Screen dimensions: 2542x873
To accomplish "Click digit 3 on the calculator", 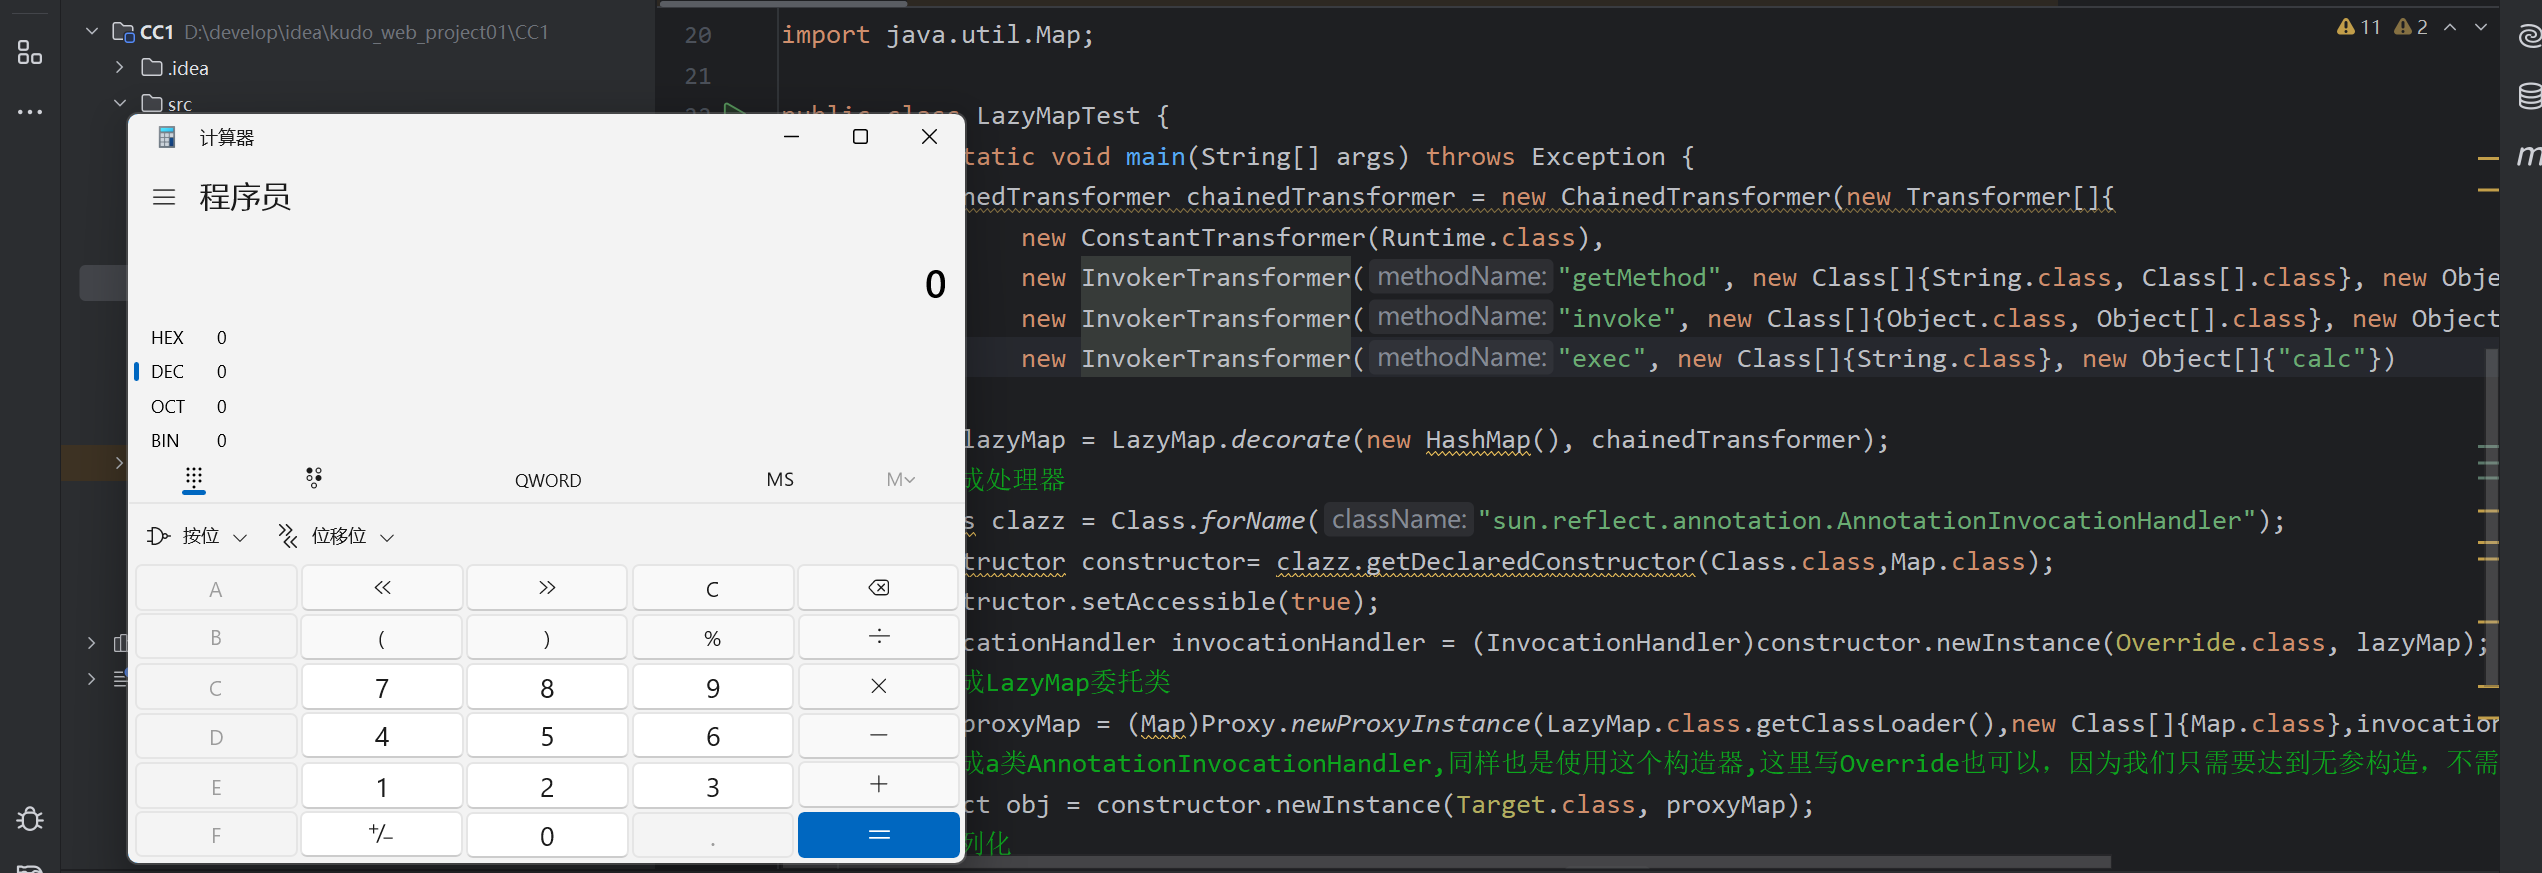I will point(713,786).
